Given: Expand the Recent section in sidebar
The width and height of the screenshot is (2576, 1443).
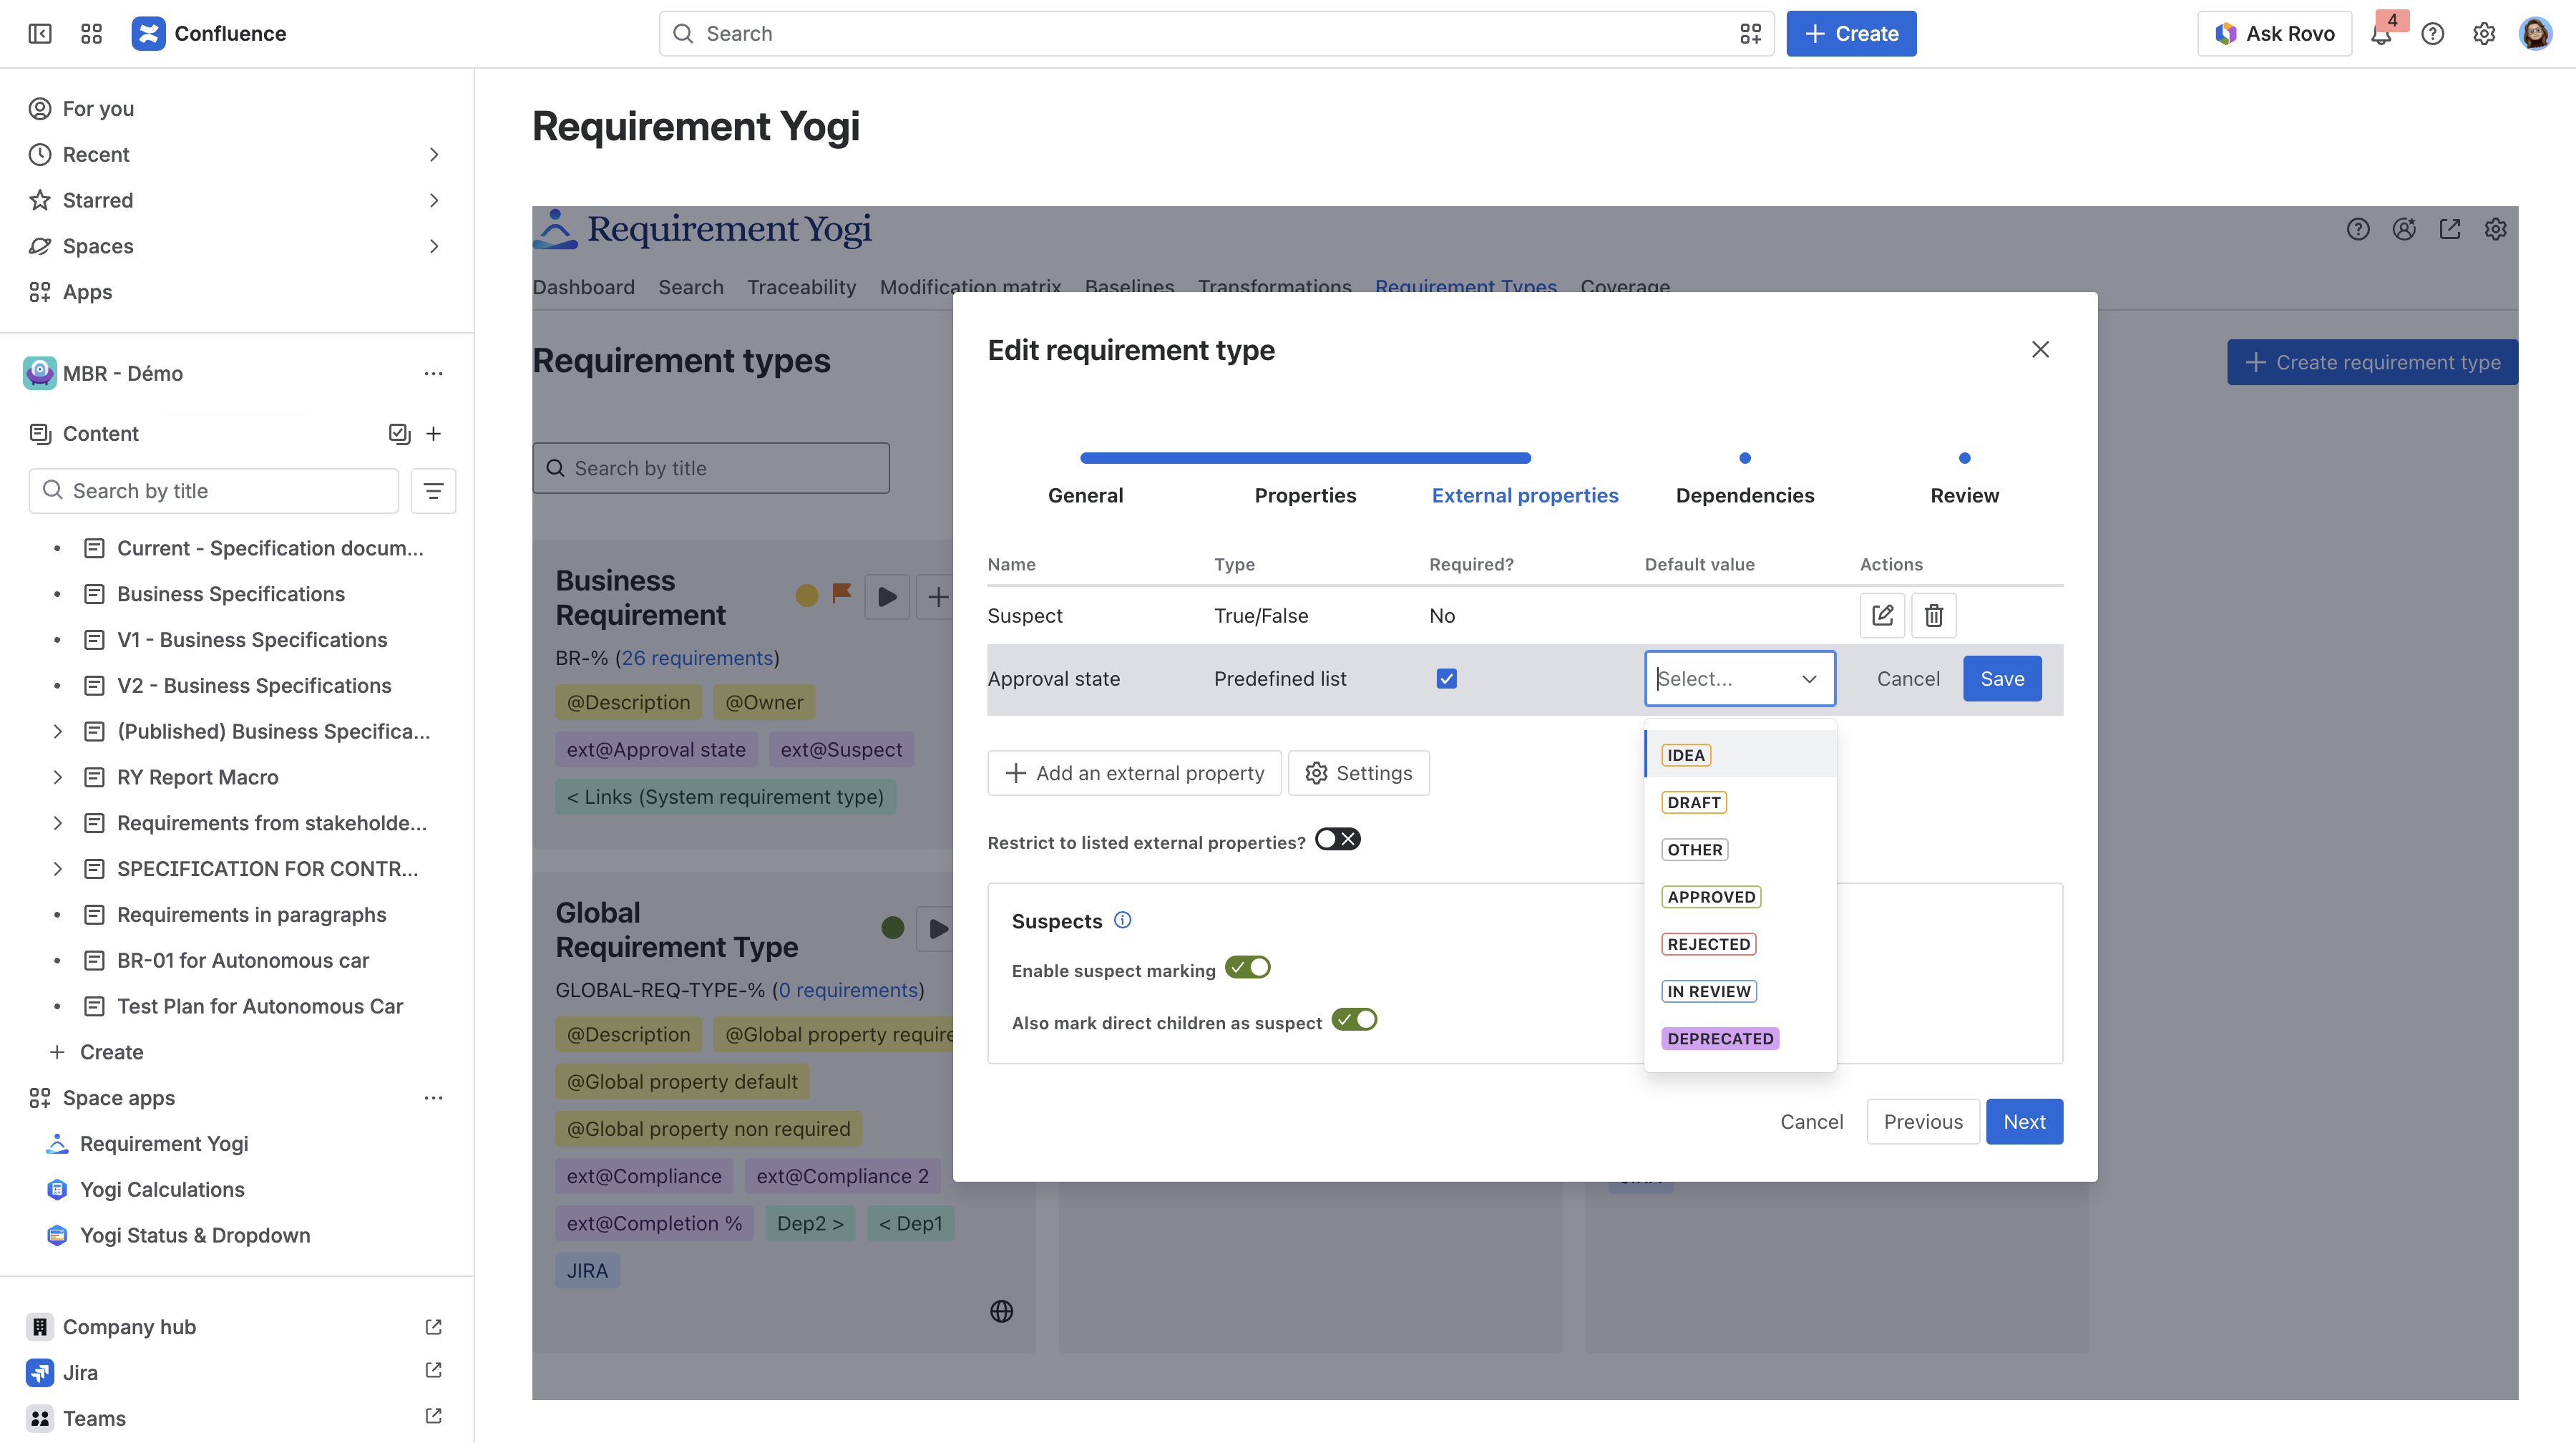Looking at the screenshot, I should click(433, 155).
